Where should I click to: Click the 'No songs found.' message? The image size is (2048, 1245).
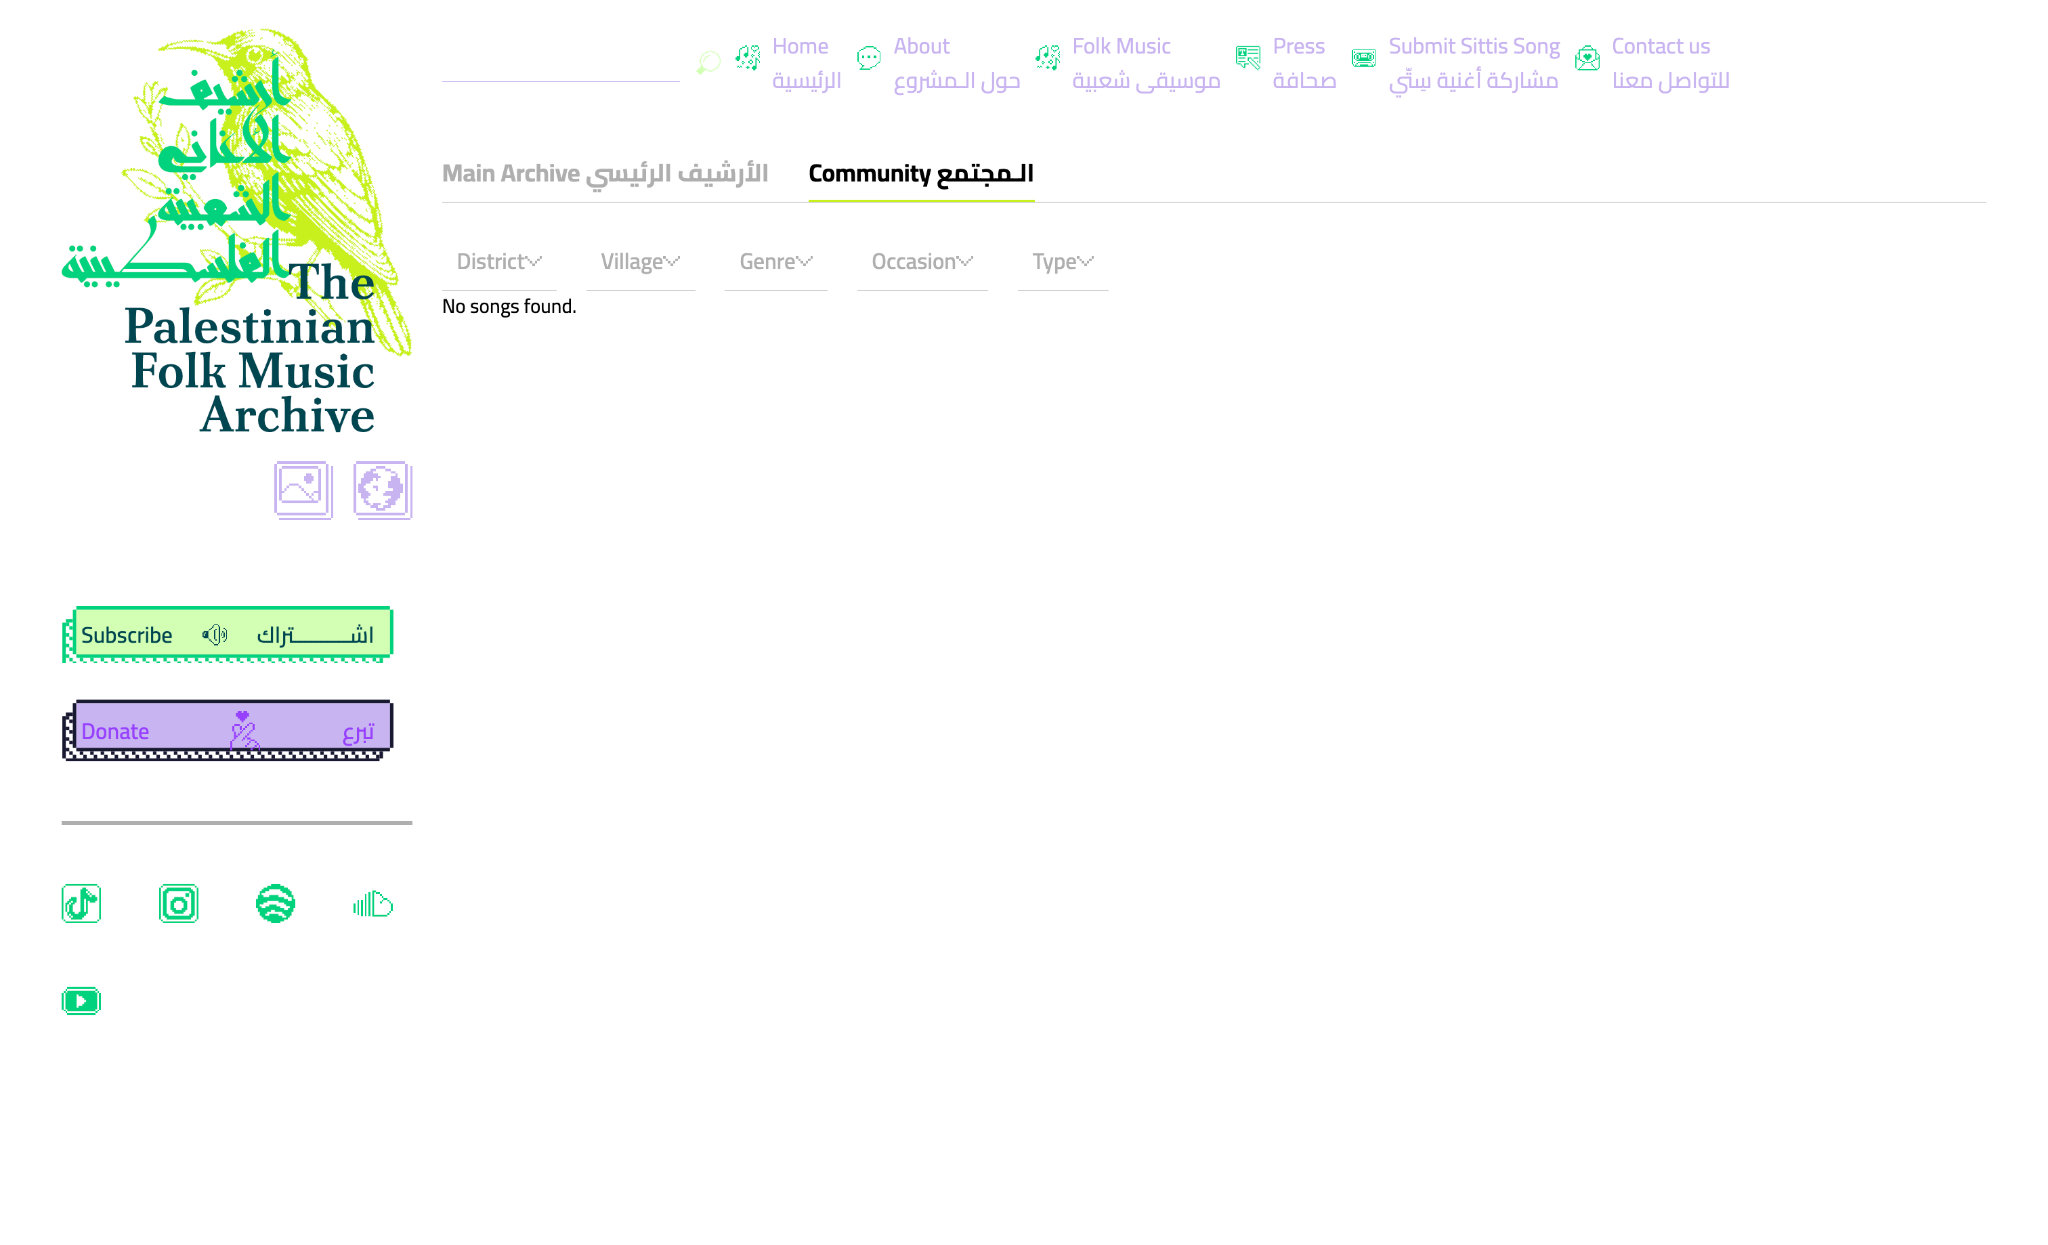point(509,307)
